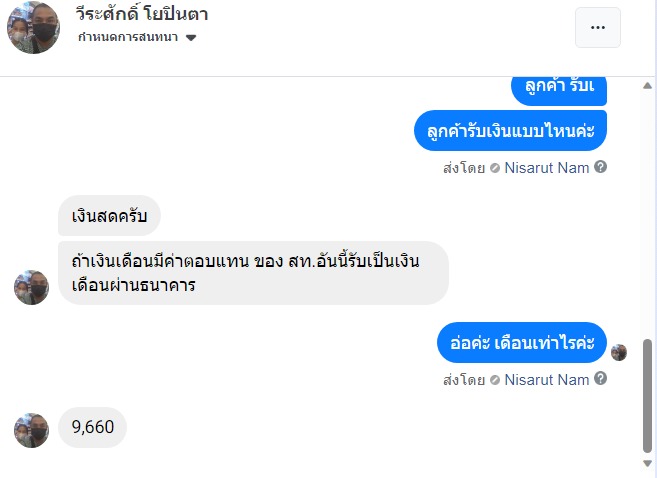The width and height of the screenshot is (657, 478).
Task: Expand the กำหนดการสนทนา dropdown
Action: [191, 38]
